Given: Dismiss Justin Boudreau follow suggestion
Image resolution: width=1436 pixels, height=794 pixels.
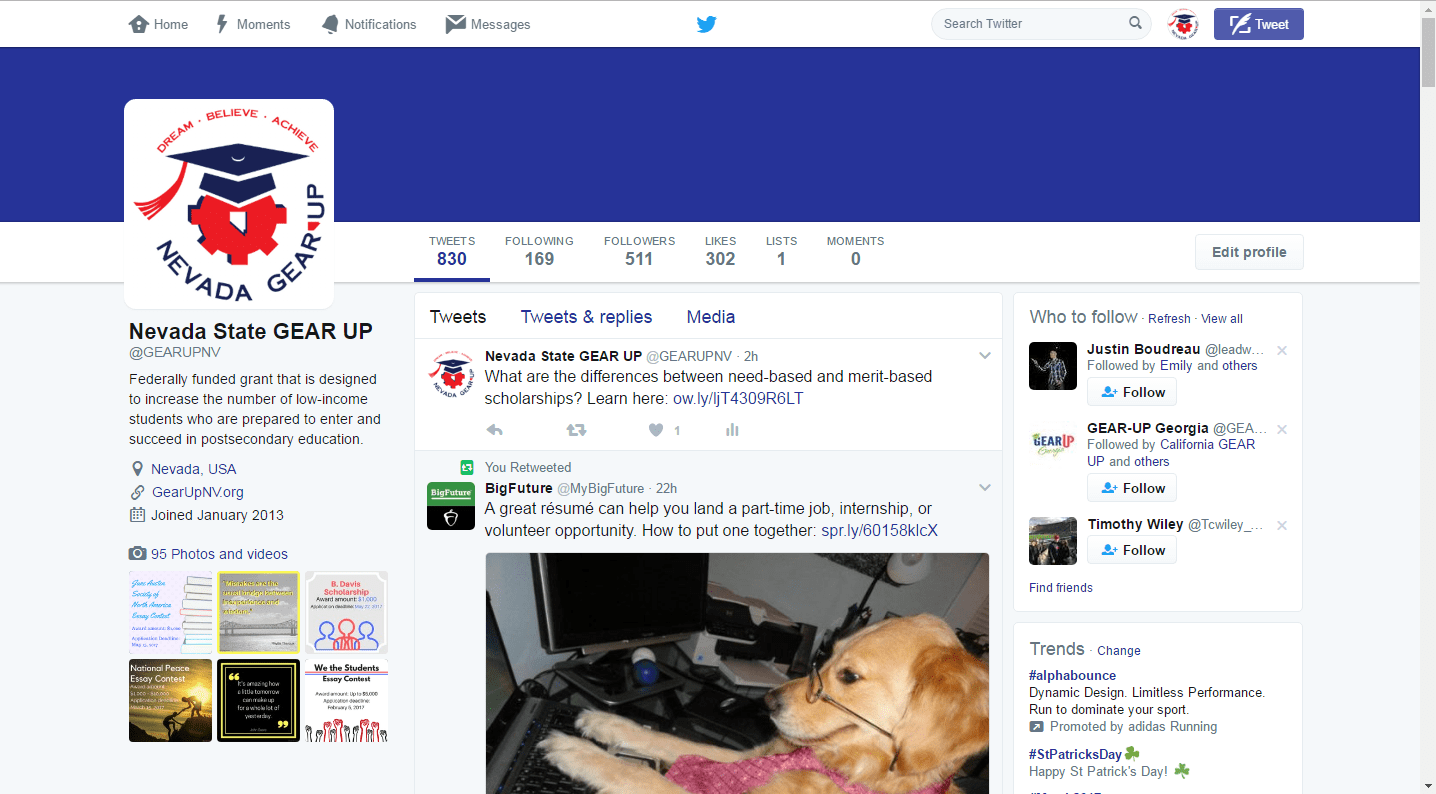Looking at the screenshot, I should tap(1282, 350).
